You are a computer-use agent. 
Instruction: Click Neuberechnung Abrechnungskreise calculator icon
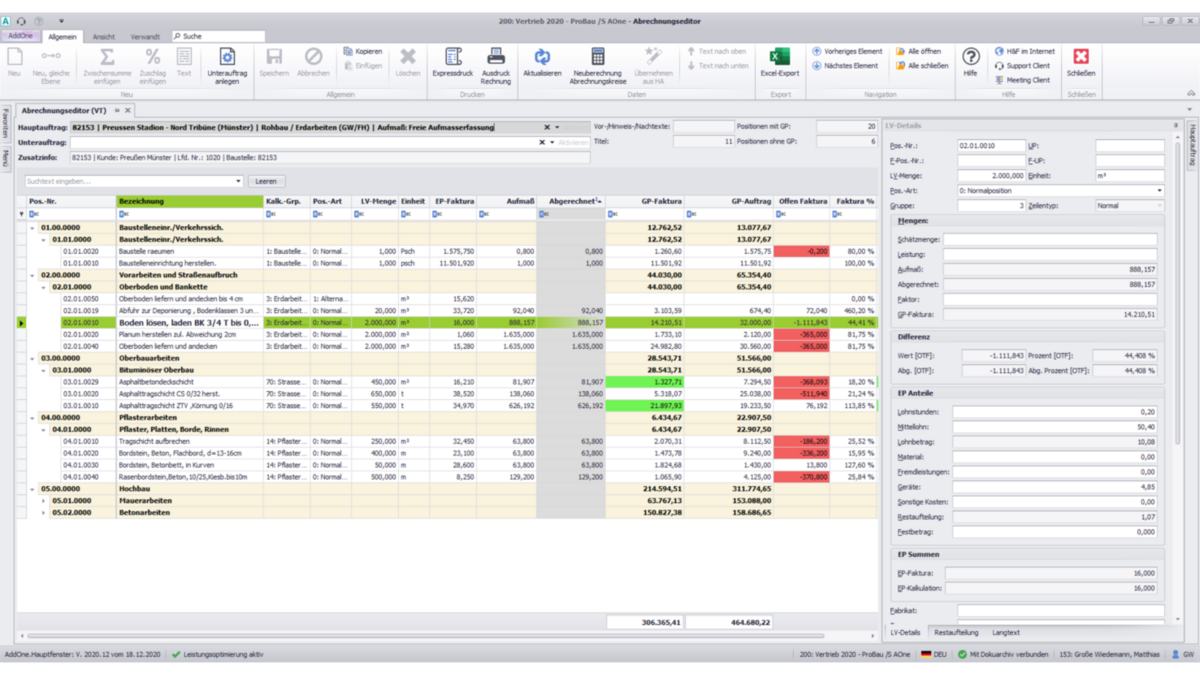[x=597, y=58]
